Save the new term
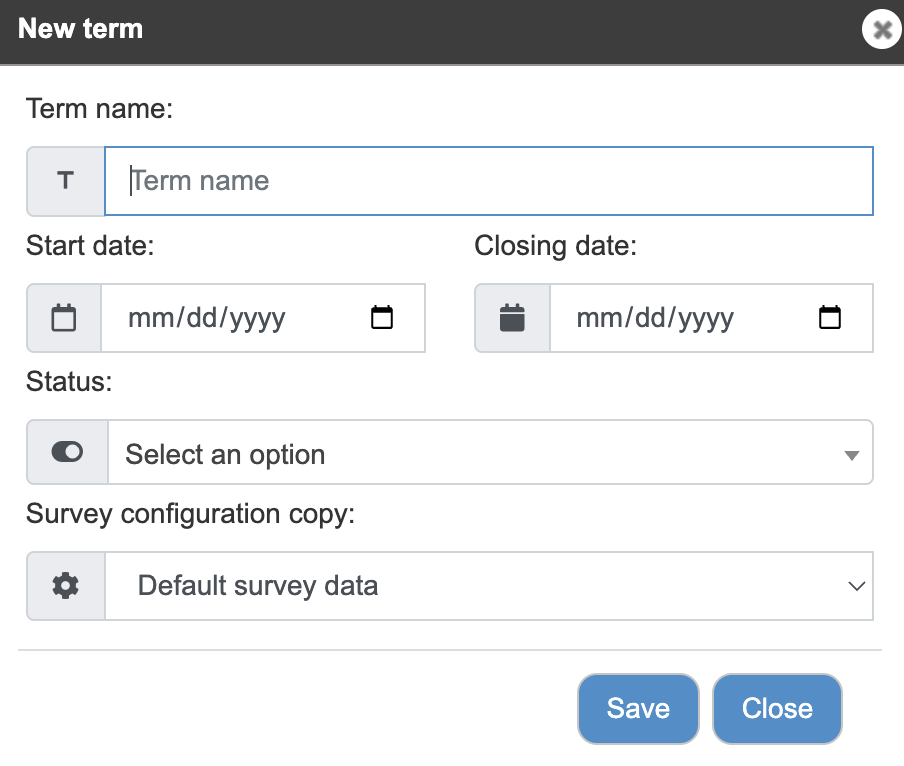904x766 pixels. point(638,708)
